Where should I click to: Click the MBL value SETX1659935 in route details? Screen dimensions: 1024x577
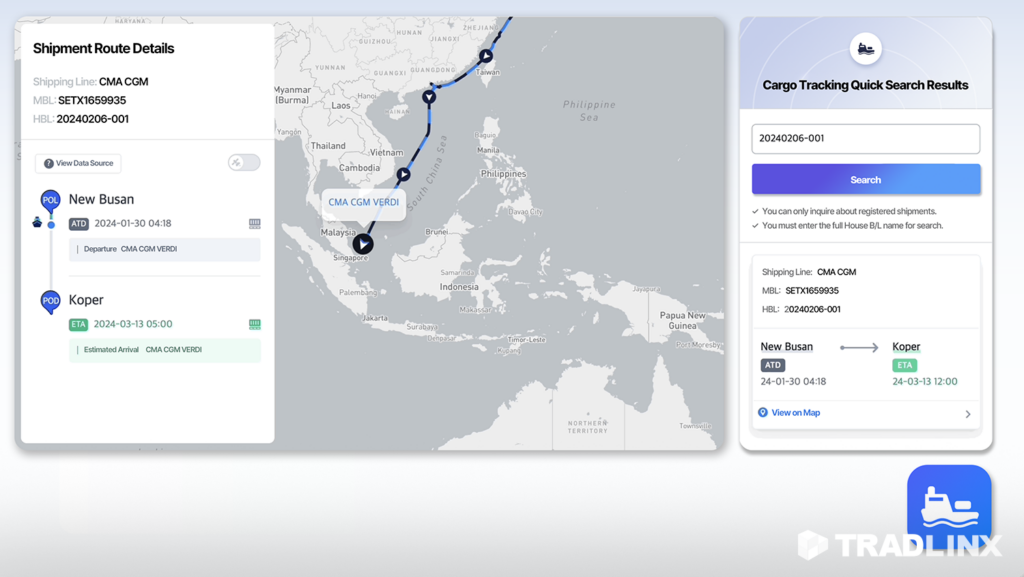(x=92, y=101)
